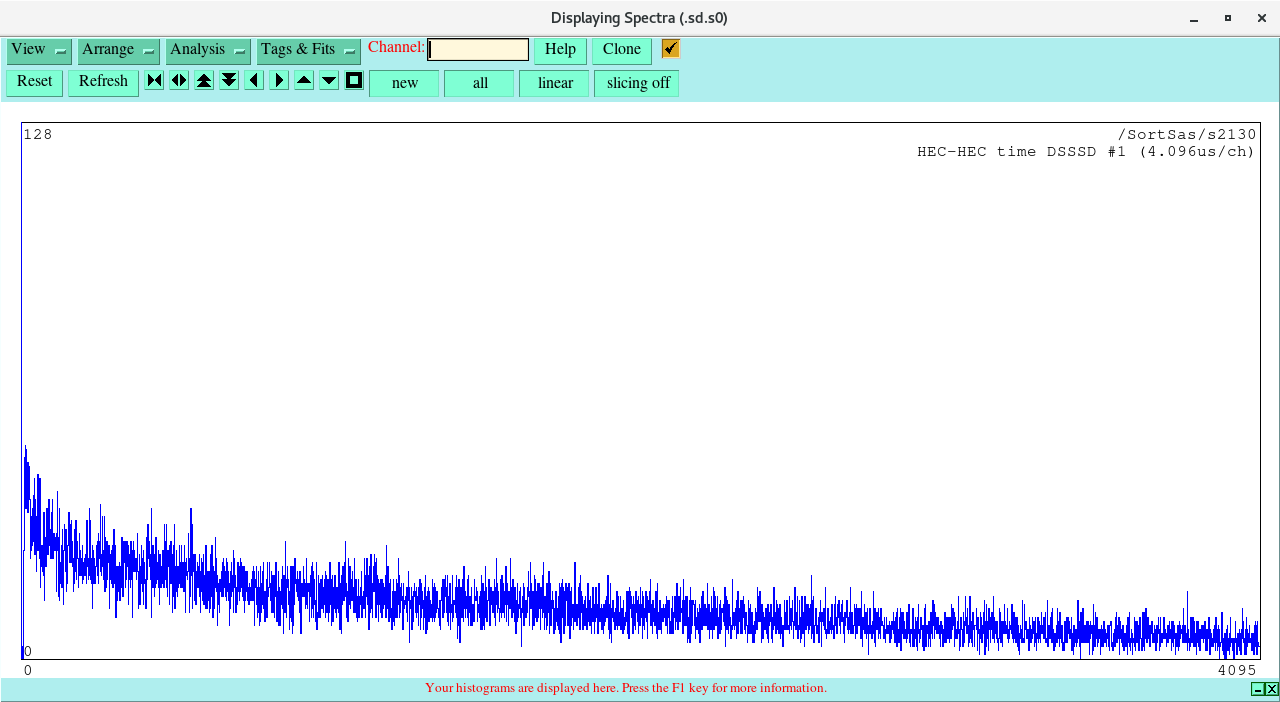
Task: Click the 128 y-axis maximum label
Action: click(38, 135)
